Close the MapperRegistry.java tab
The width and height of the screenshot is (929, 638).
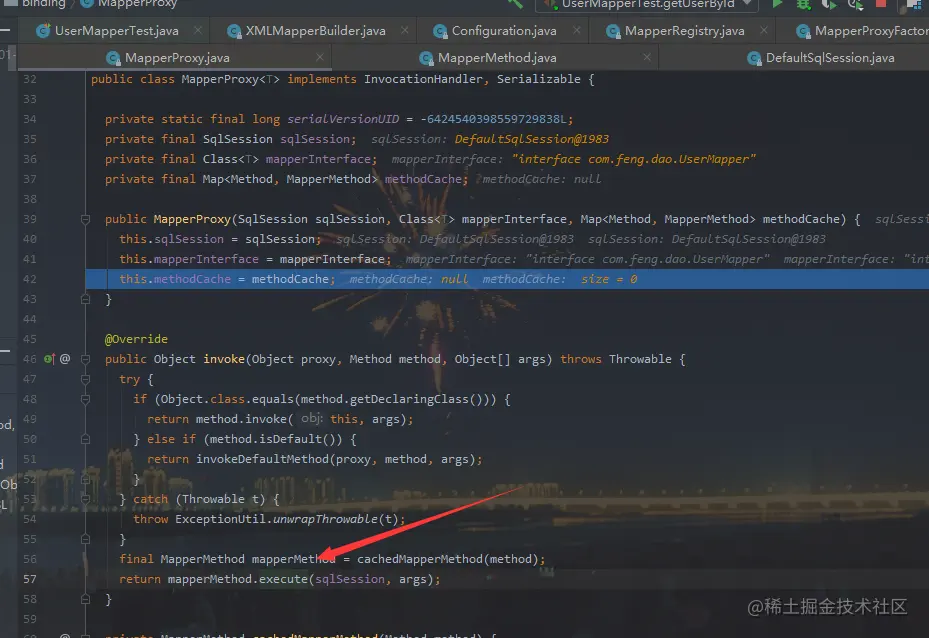pos(764,30)
